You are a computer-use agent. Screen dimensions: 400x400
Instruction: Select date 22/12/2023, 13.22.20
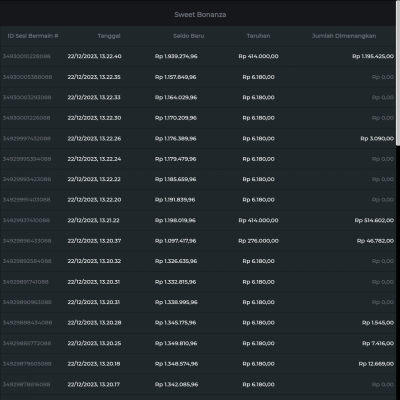94,200
